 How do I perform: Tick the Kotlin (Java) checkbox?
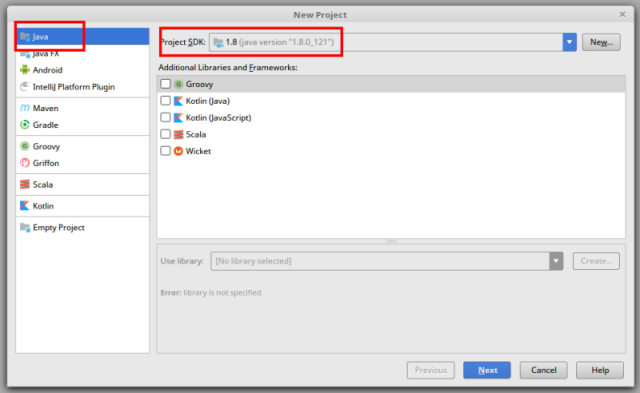[165, 101]
